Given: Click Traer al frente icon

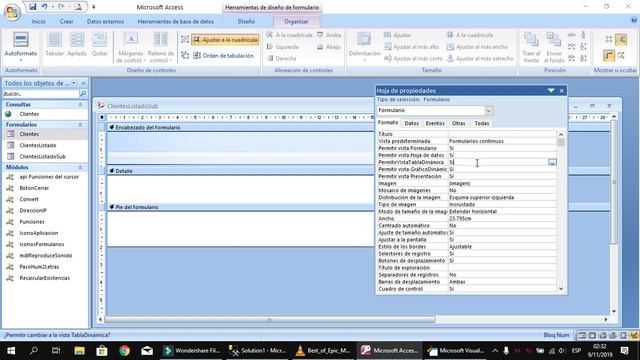Looking at the screenshot, I should coord(531,47).
